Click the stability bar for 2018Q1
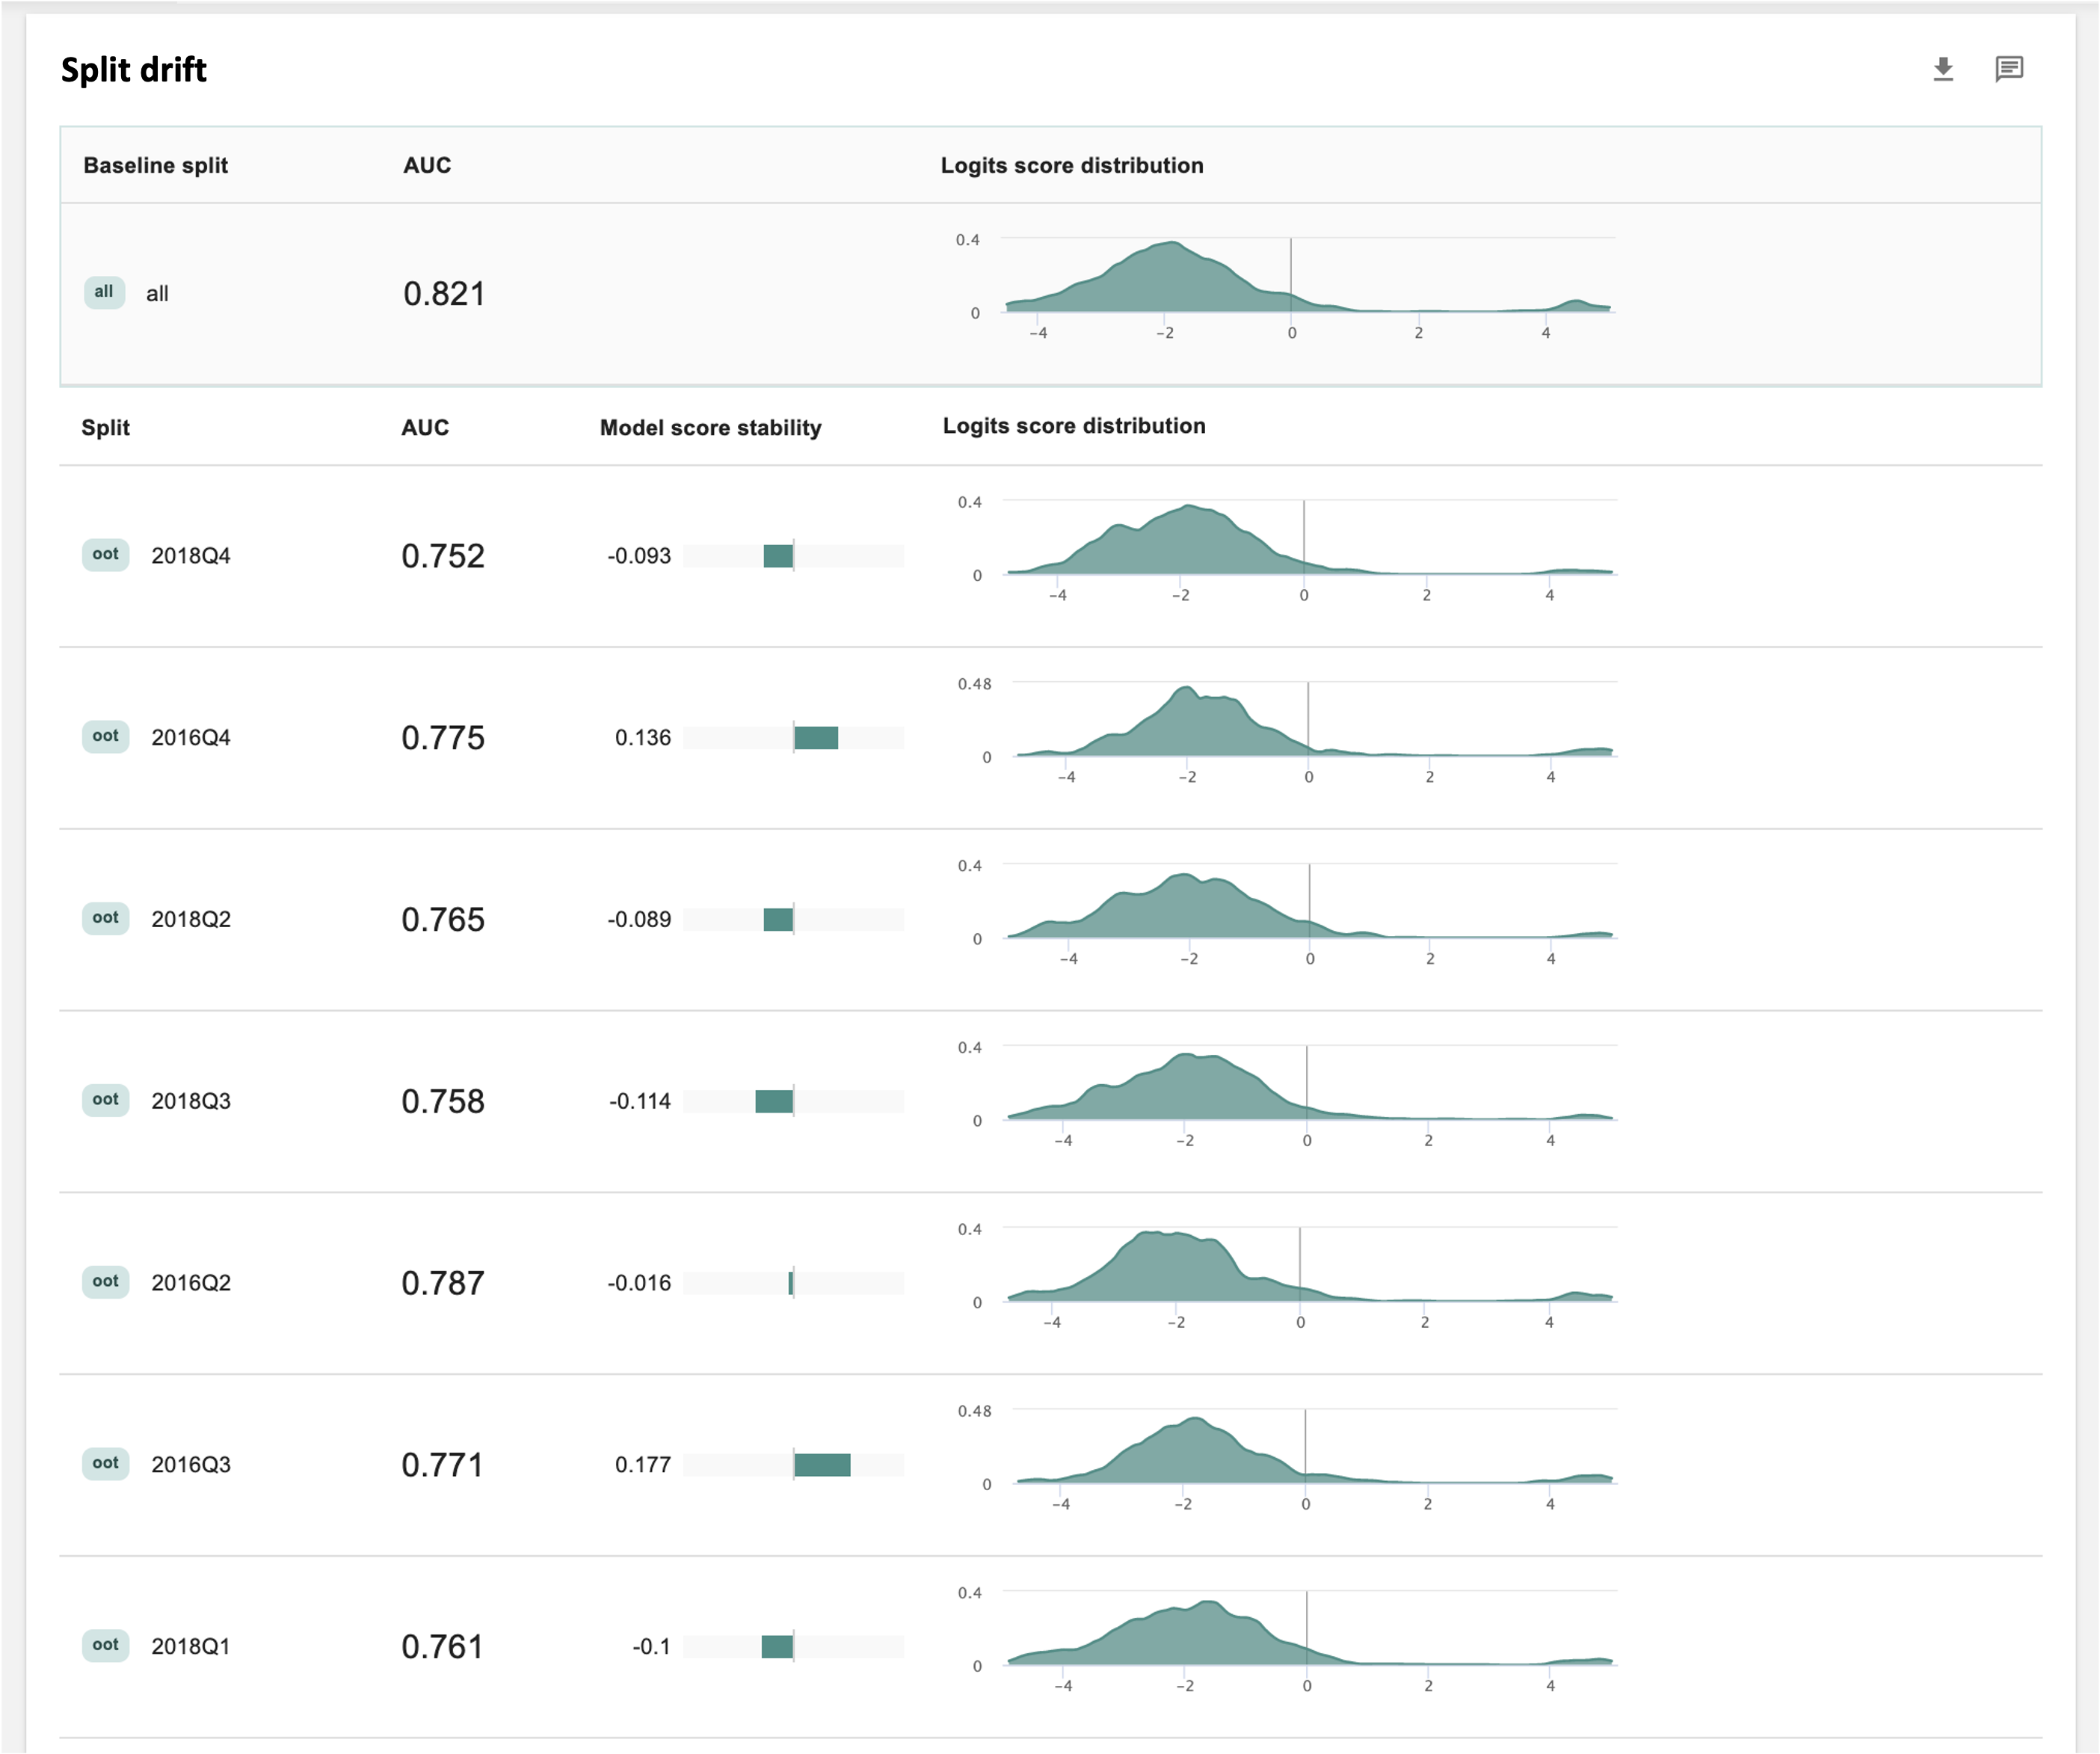This screenshot has width=2100, height=1754. click(x=794, y=1648)
